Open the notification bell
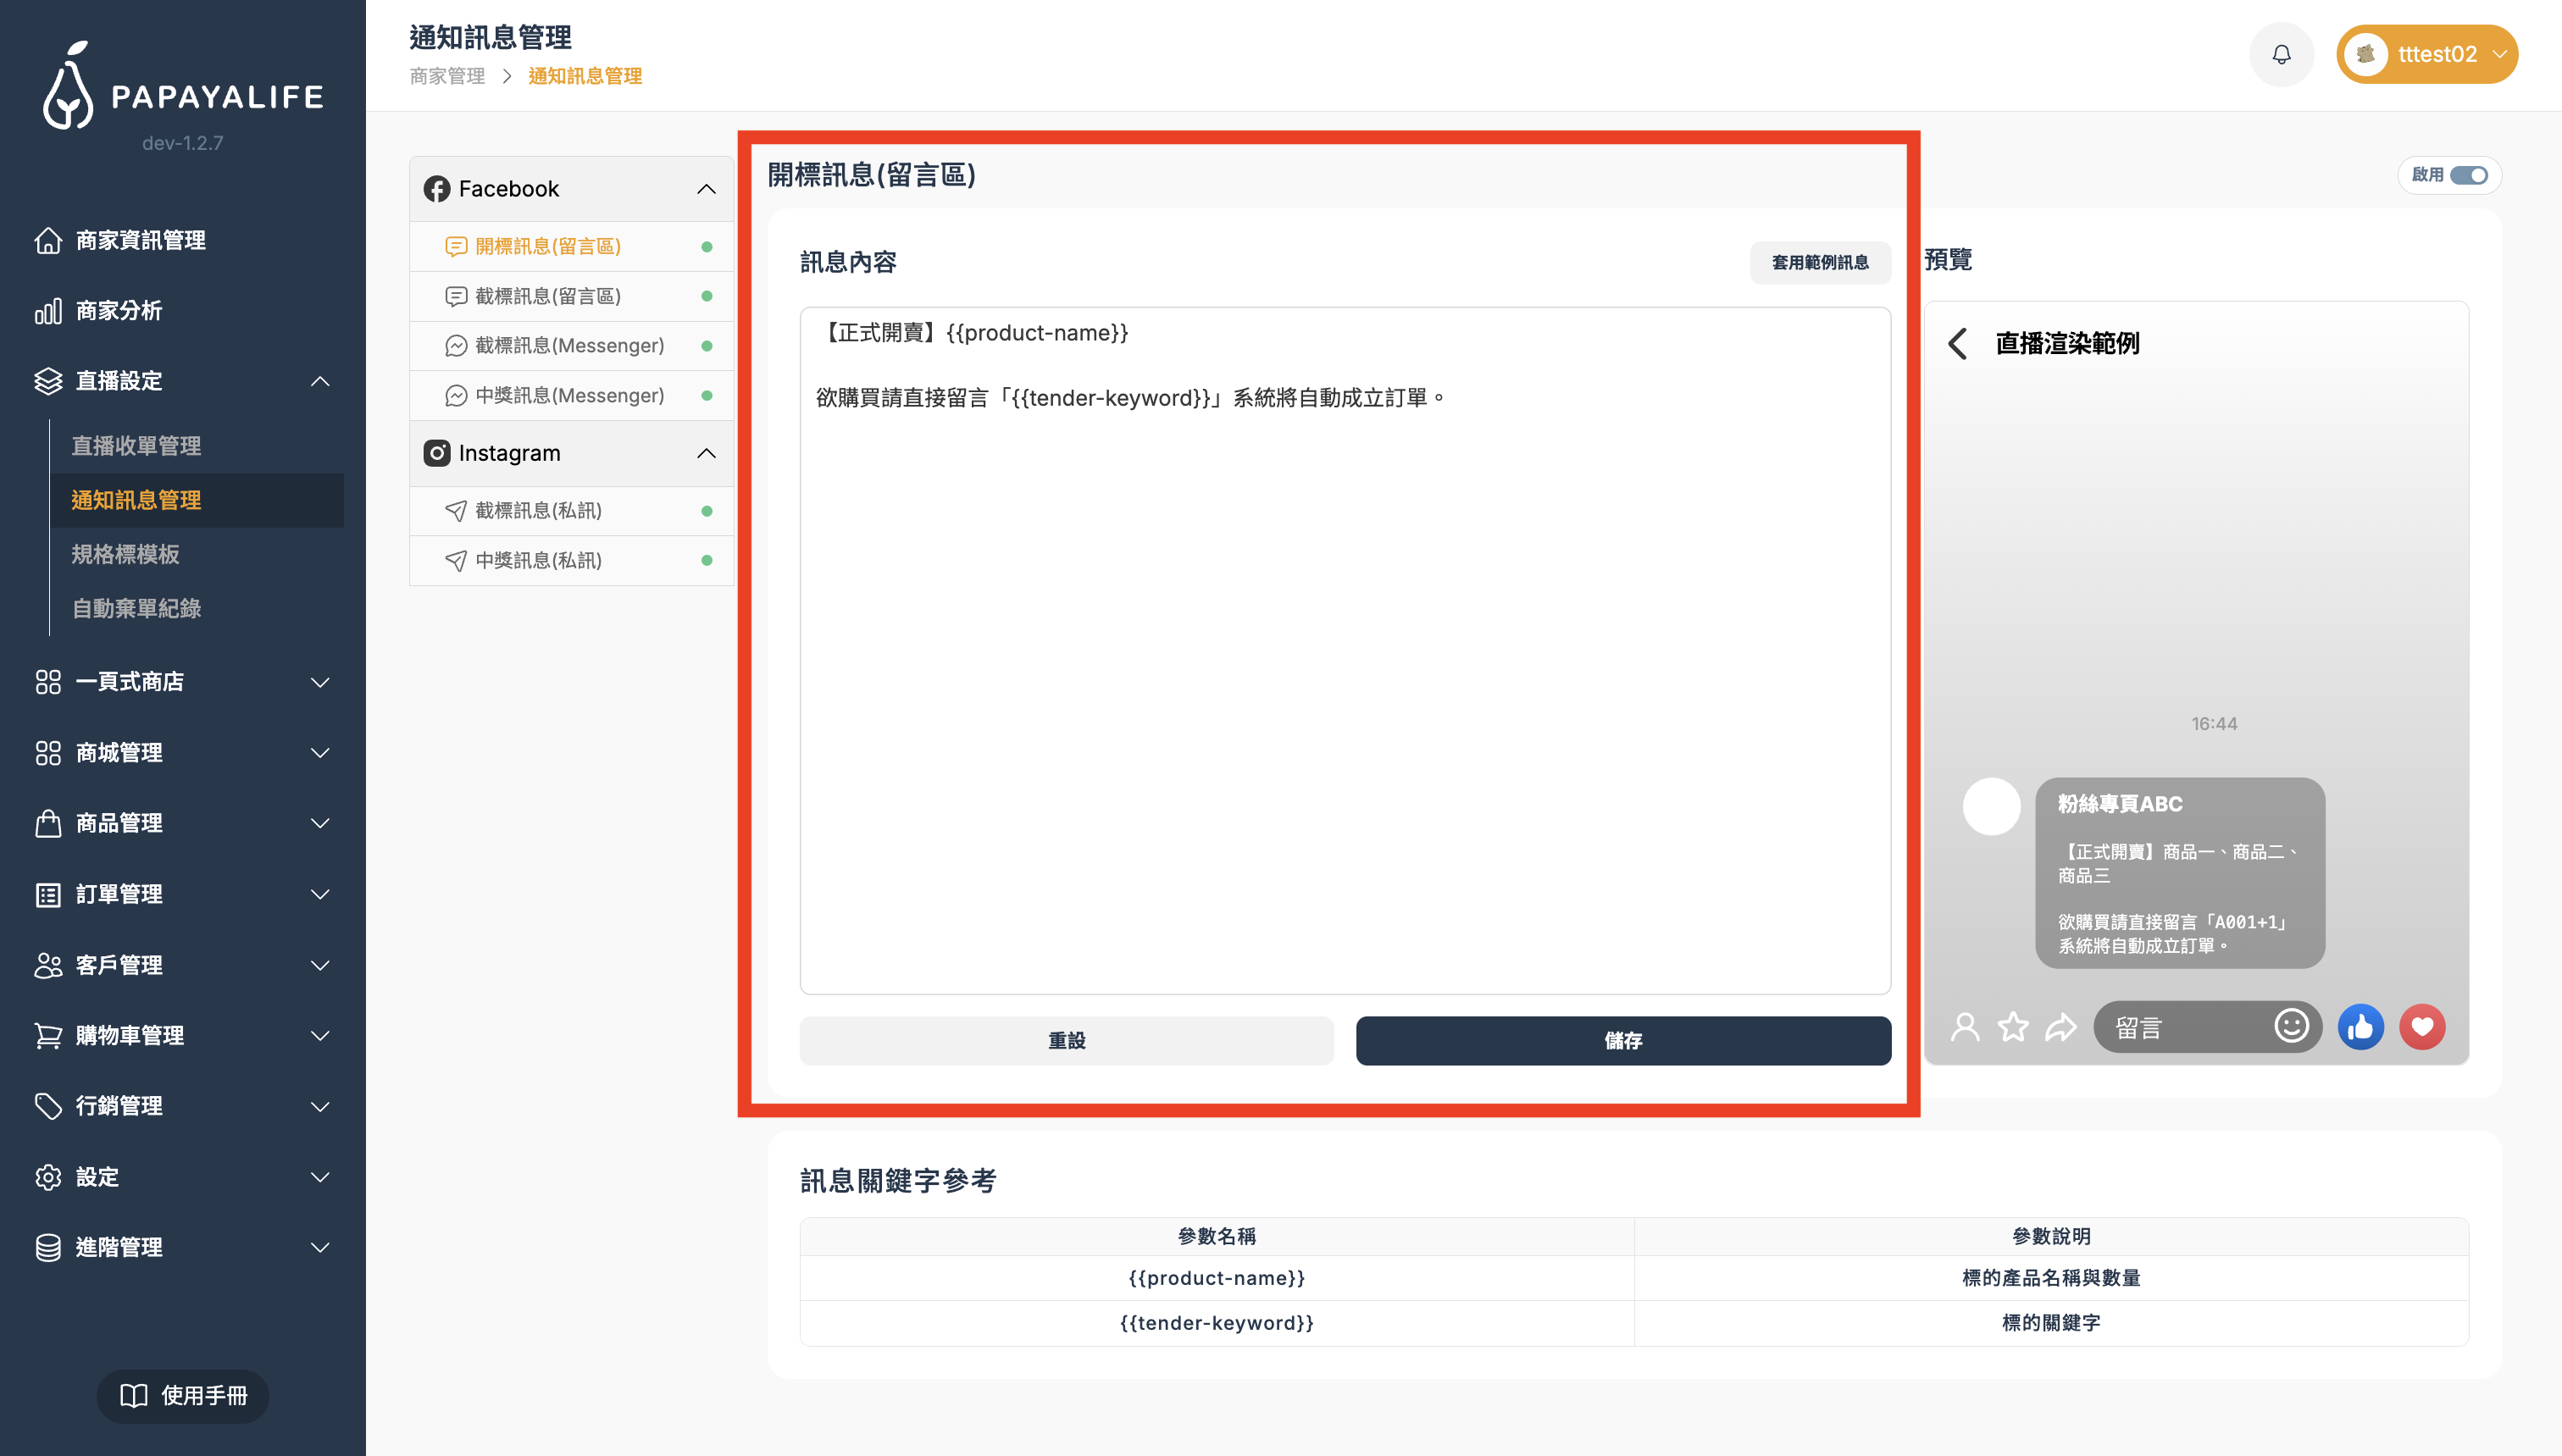This screenshot has height=1456, width=2562. [x=2281, y=54]
